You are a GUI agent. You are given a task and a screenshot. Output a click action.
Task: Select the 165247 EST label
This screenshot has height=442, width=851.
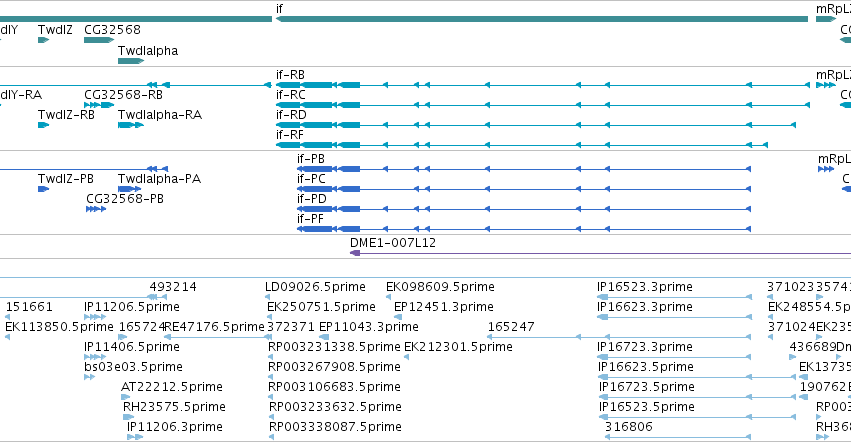[511, 327]
